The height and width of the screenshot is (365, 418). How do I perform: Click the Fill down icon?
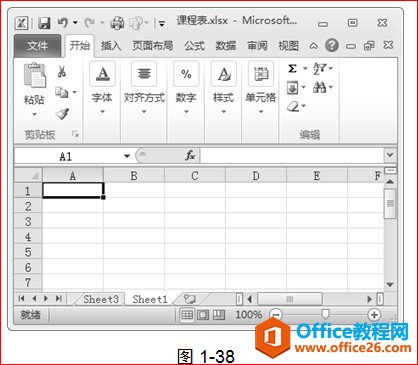pyautogui.click(x=292, y=88)
